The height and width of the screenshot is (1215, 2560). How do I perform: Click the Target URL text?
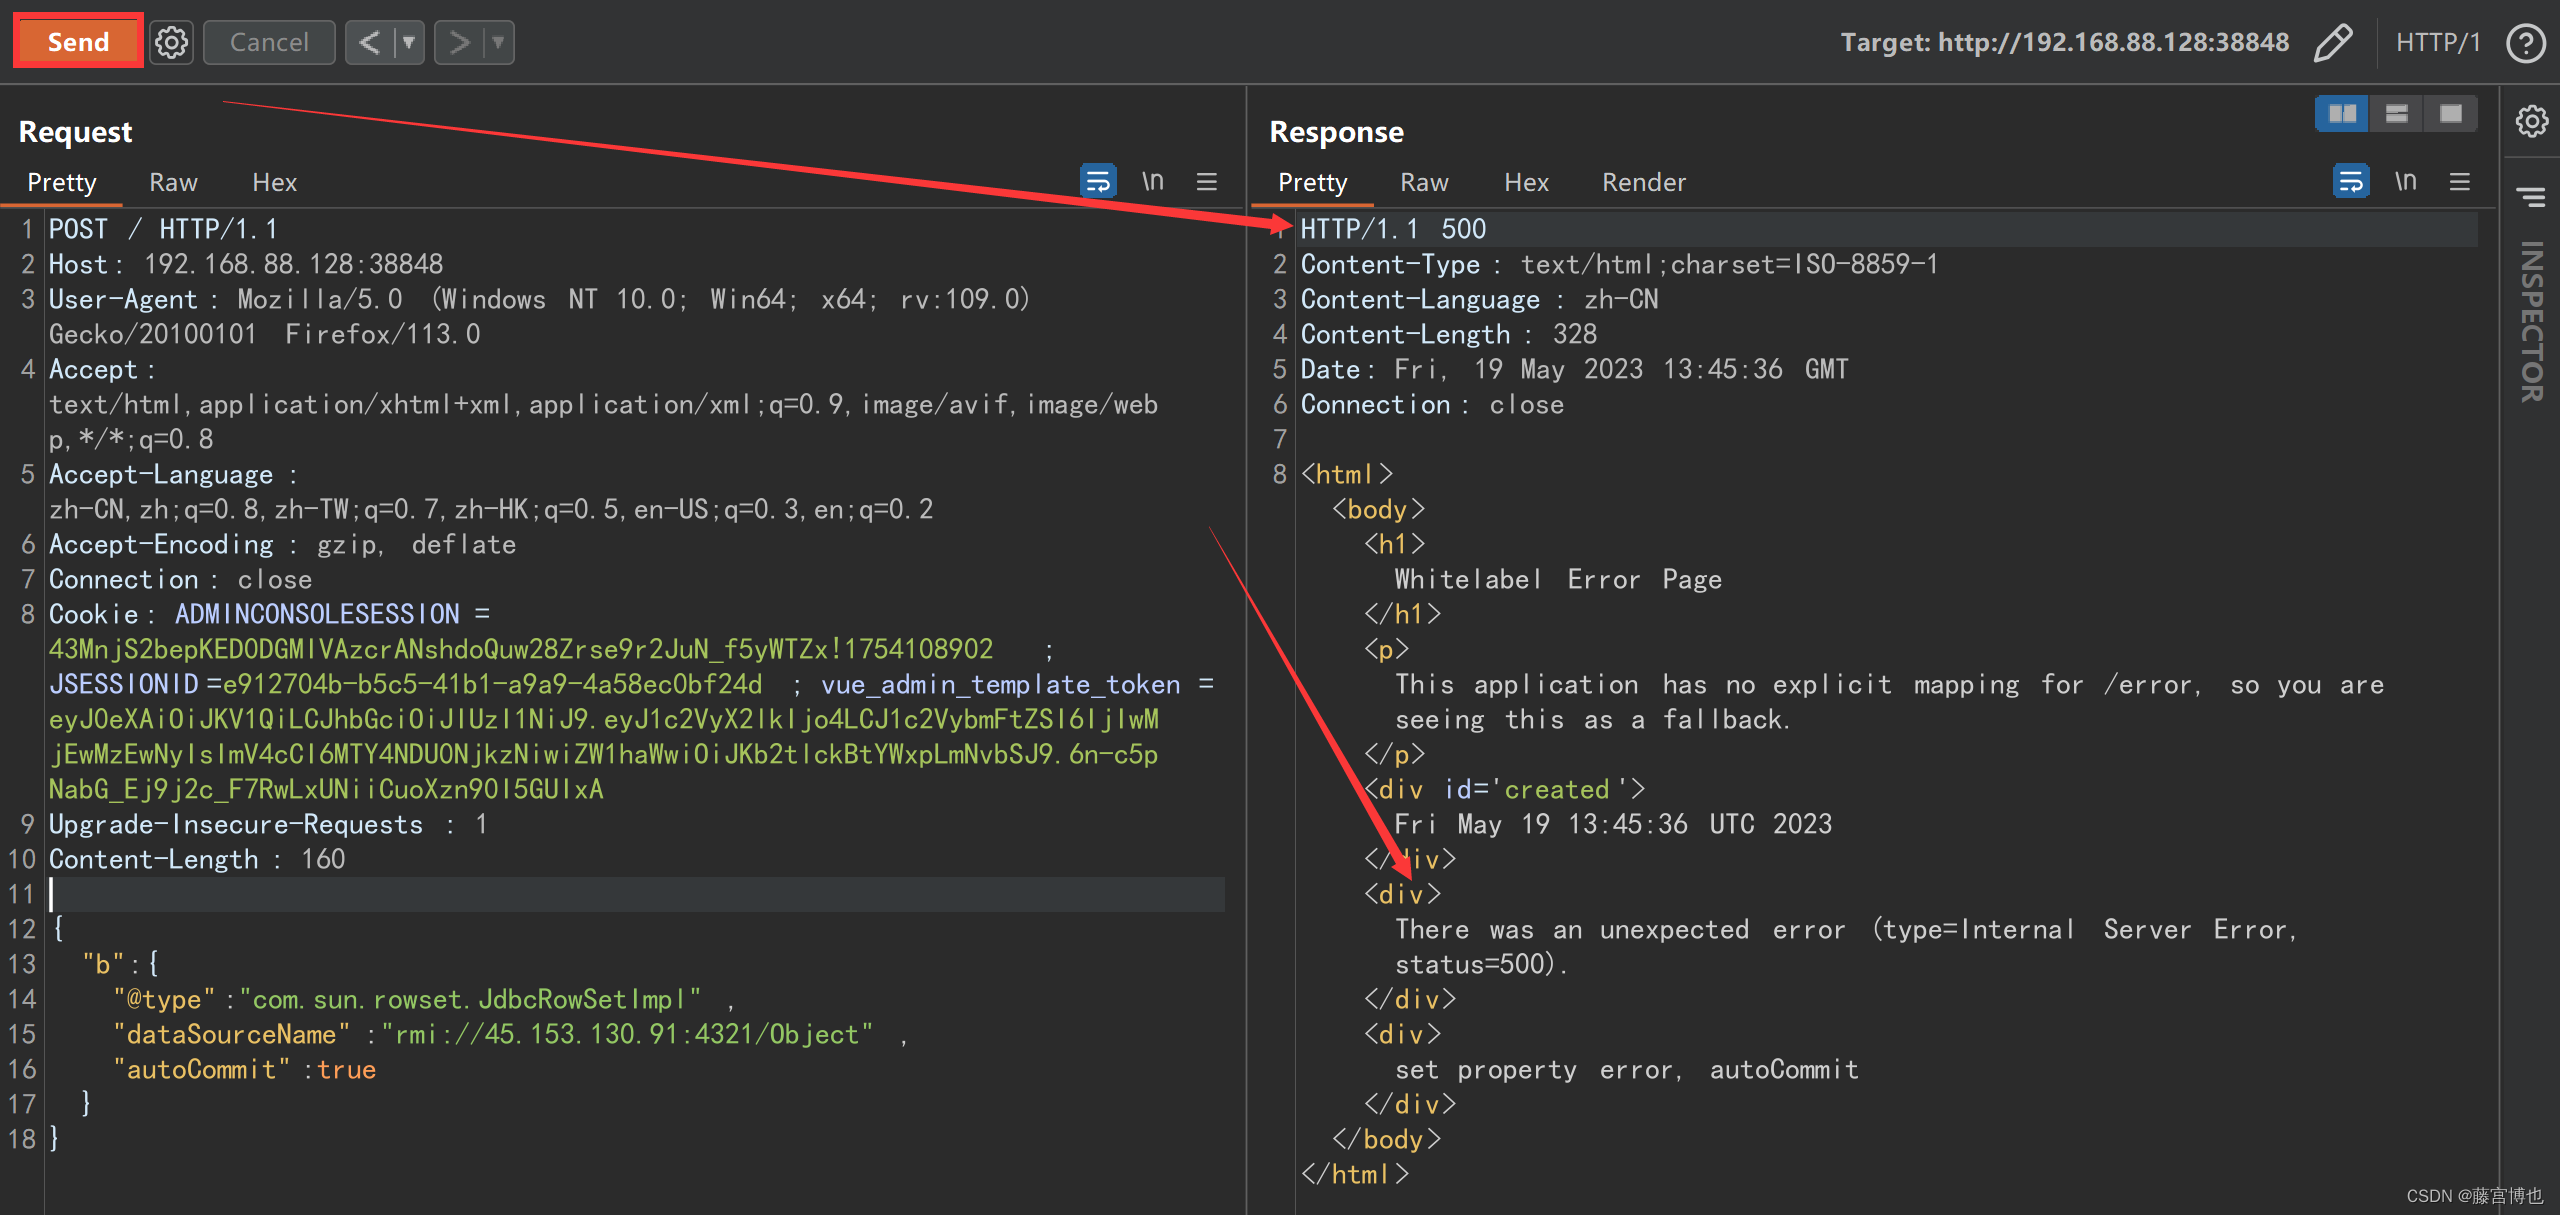coord(2065,42)
